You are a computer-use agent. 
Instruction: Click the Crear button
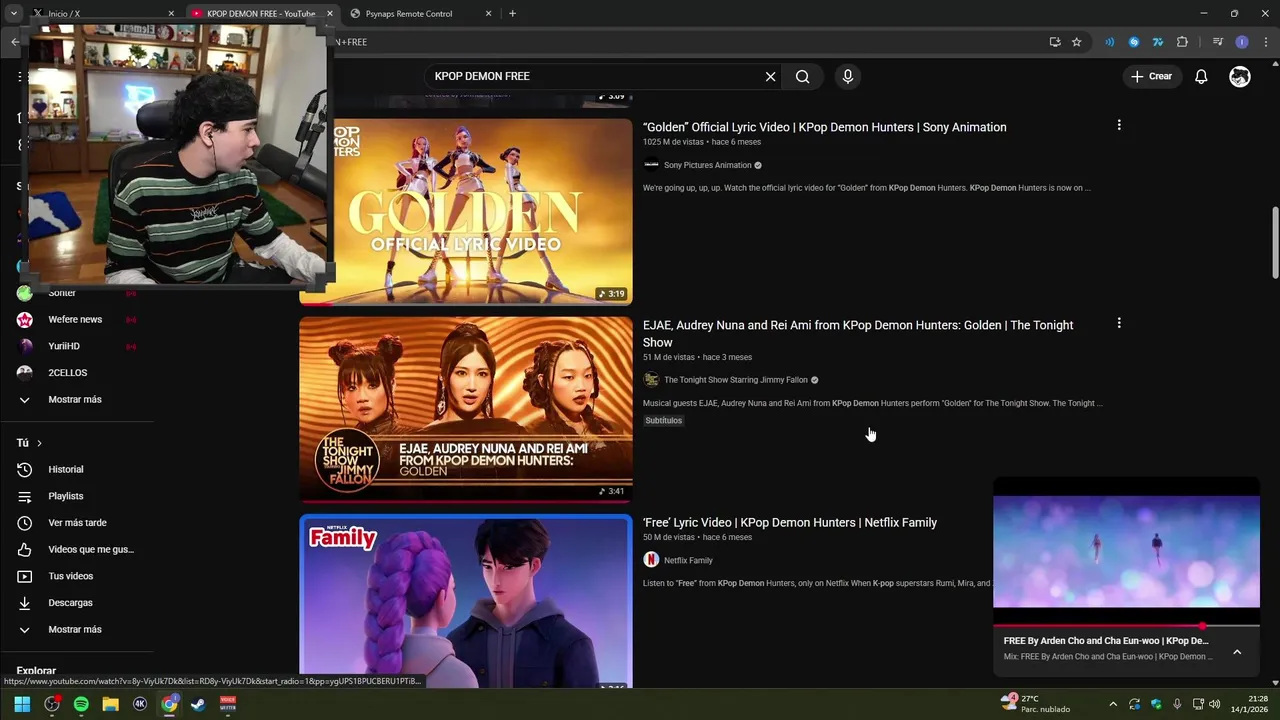[1151, 76]
